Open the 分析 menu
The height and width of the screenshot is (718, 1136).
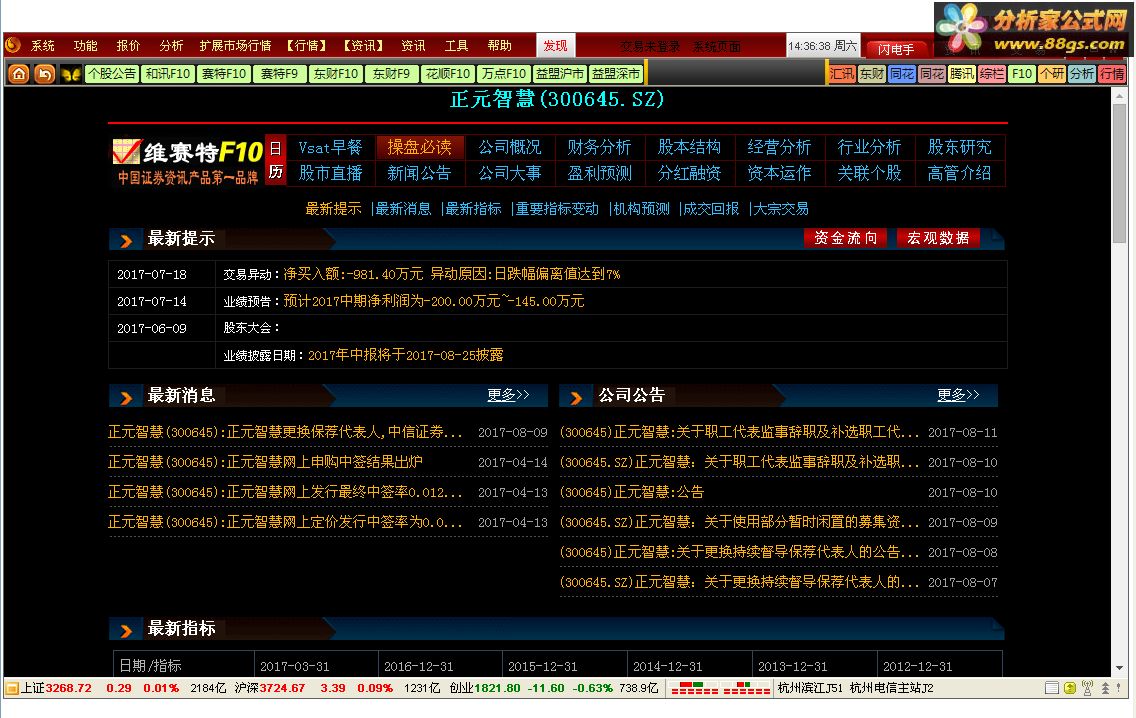click(171, 46)
